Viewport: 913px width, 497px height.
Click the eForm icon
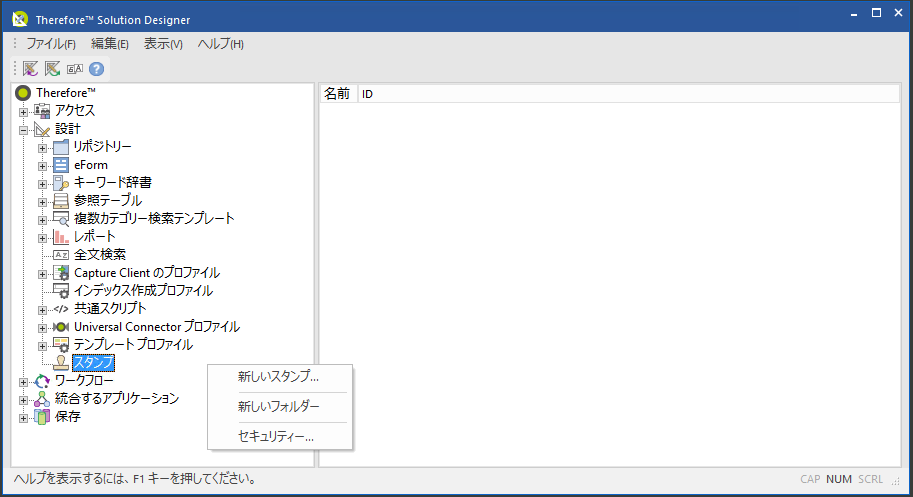coord(61,165)
